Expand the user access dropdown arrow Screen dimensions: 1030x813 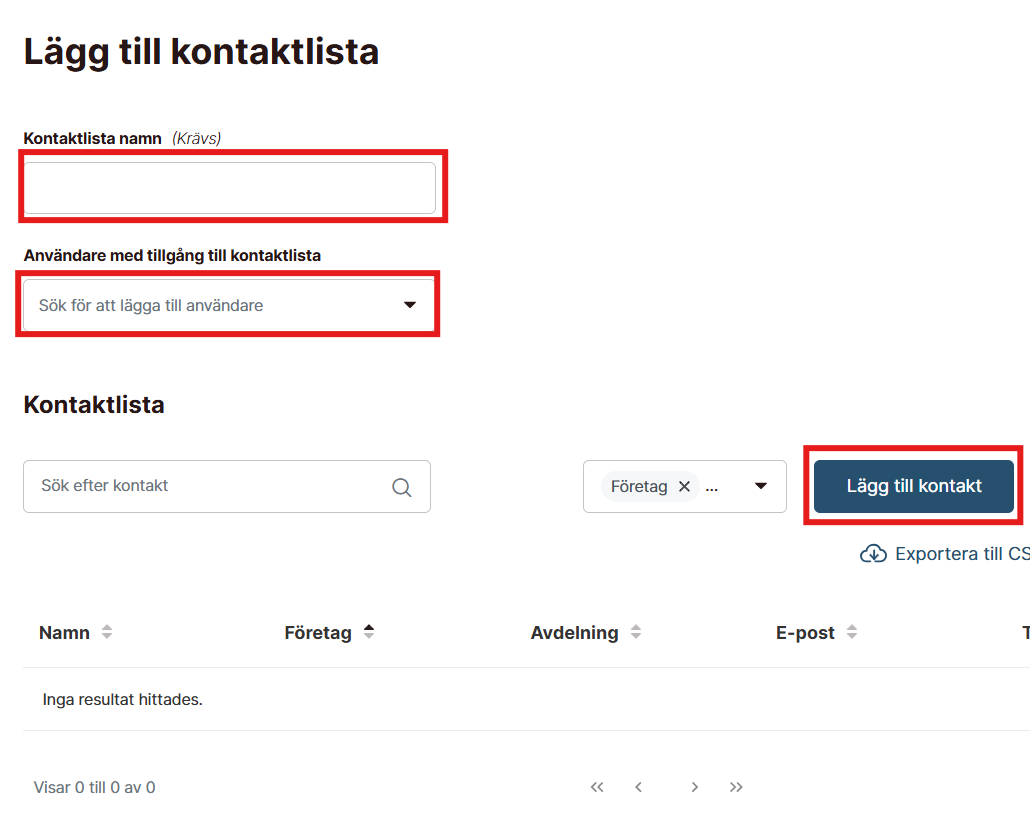pyautogui.click(x=409, y=305)
